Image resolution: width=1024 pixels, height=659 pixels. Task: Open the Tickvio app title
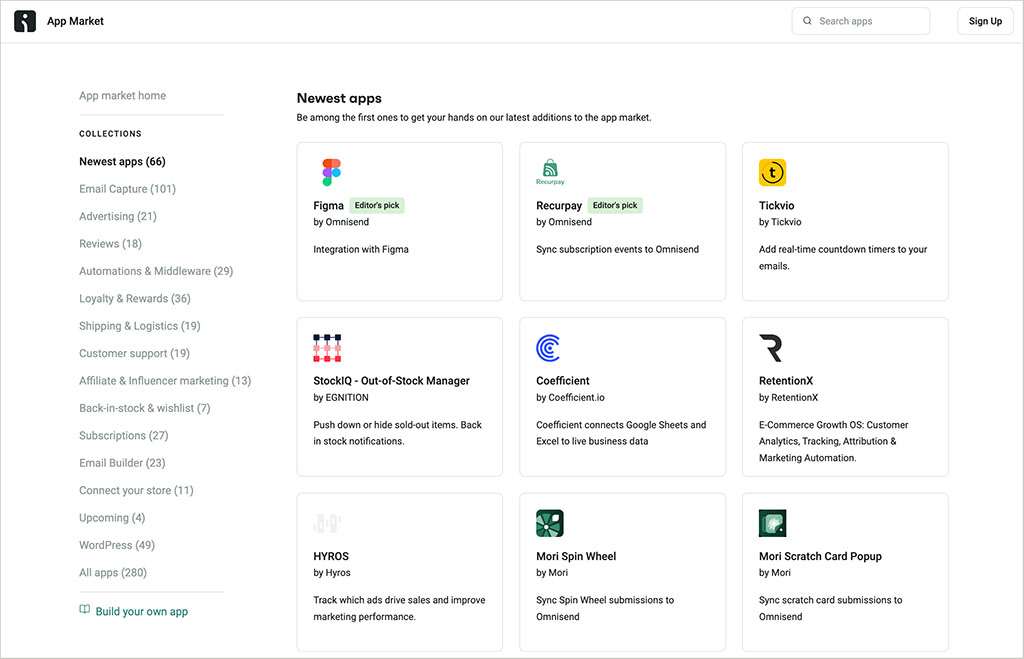[776, 206]
